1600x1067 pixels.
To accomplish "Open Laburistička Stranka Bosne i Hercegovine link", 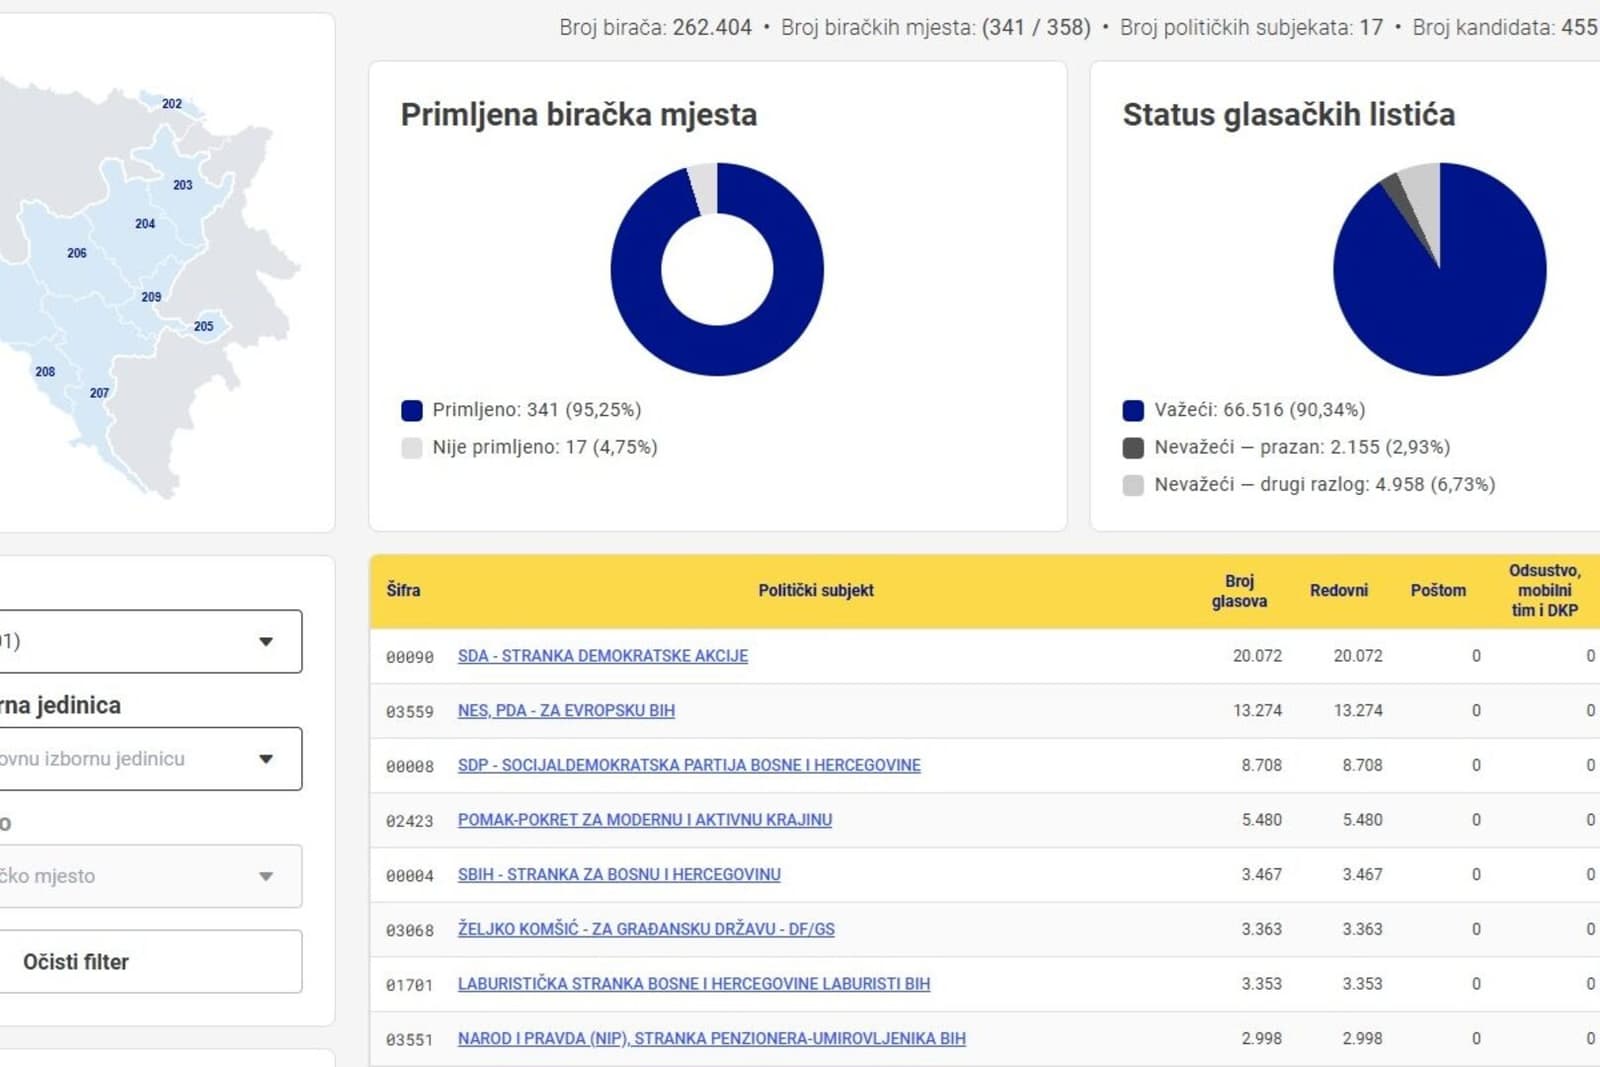I will click(694, 984).
